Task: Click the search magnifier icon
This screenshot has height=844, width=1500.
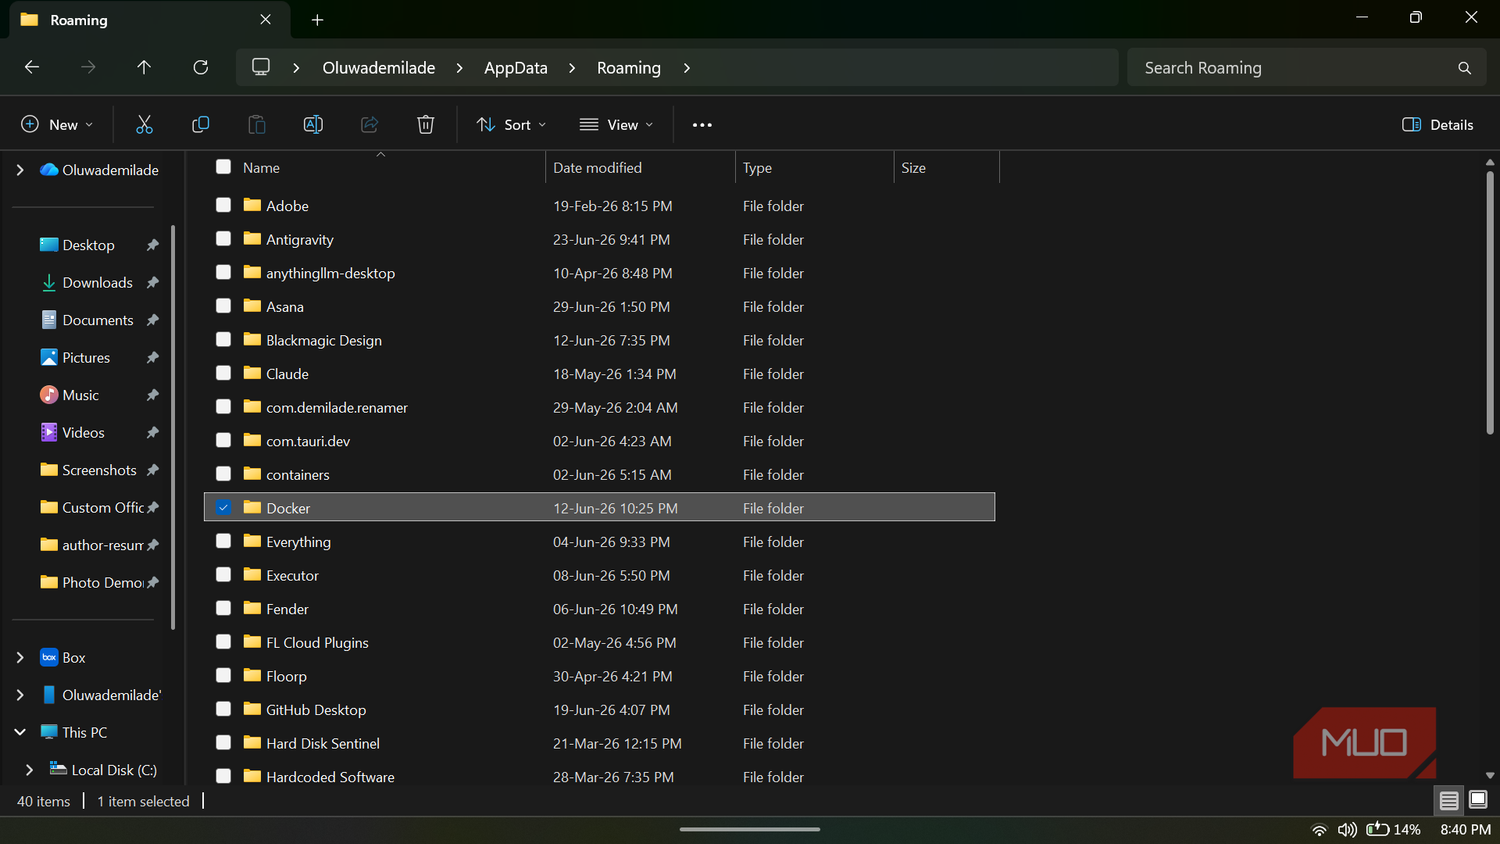Action: [x=1464, y=68]
